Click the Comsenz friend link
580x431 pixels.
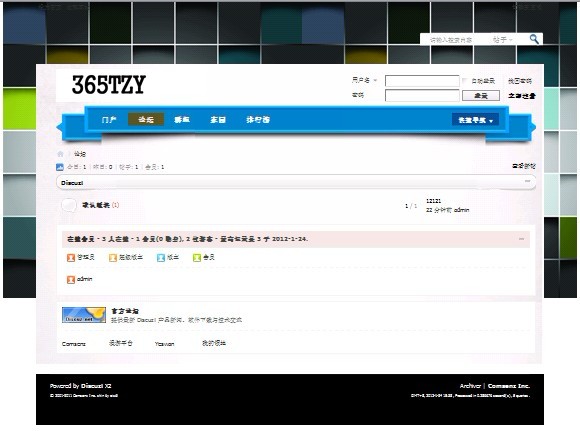tap(74, 344)
